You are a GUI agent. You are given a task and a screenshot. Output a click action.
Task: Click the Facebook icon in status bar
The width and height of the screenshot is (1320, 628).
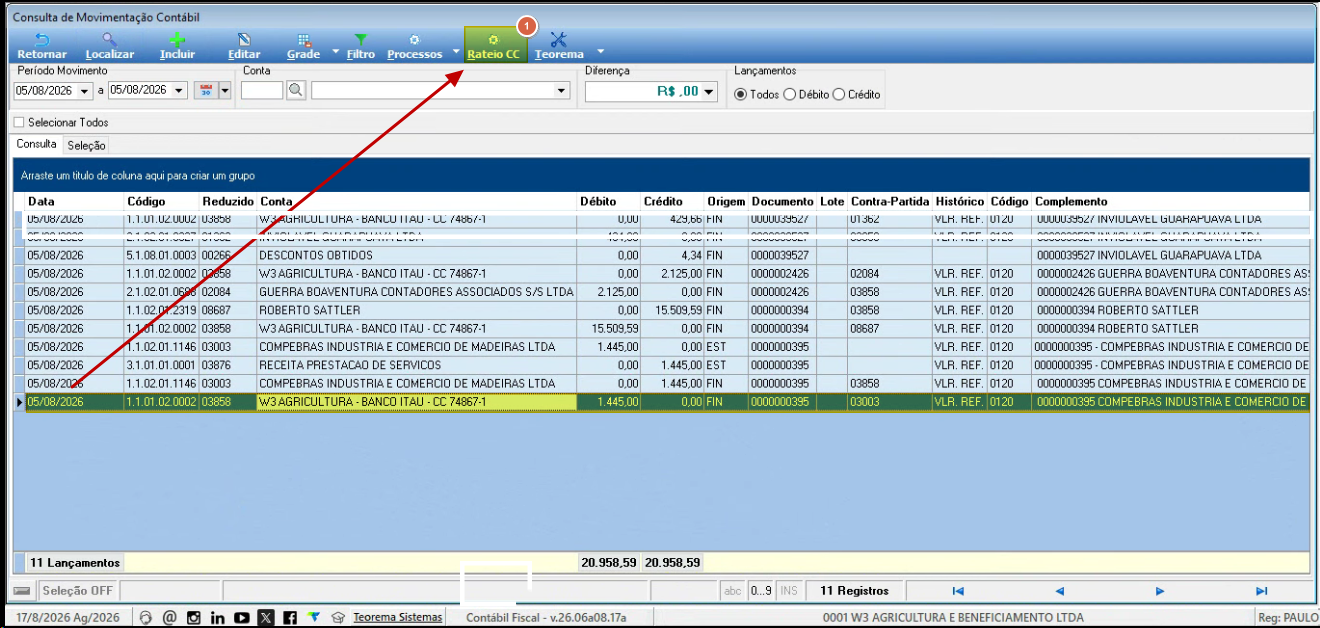[x=289, y=618]
